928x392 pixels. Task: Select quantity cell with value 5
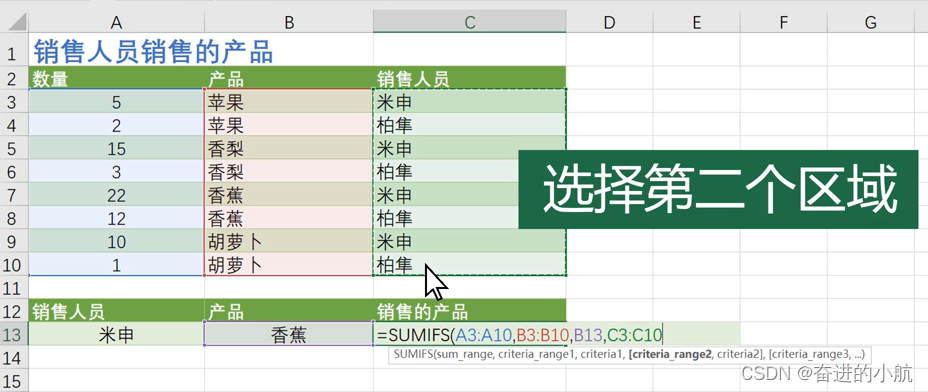[117, 102]
